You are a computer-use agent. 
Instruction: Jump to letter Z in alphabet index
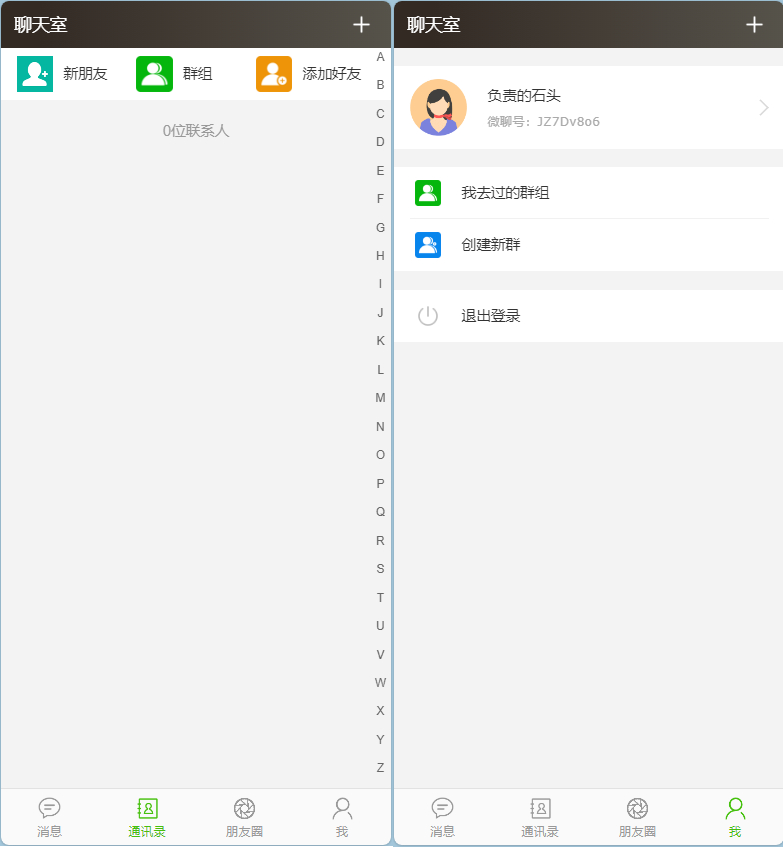click(380, 768)
